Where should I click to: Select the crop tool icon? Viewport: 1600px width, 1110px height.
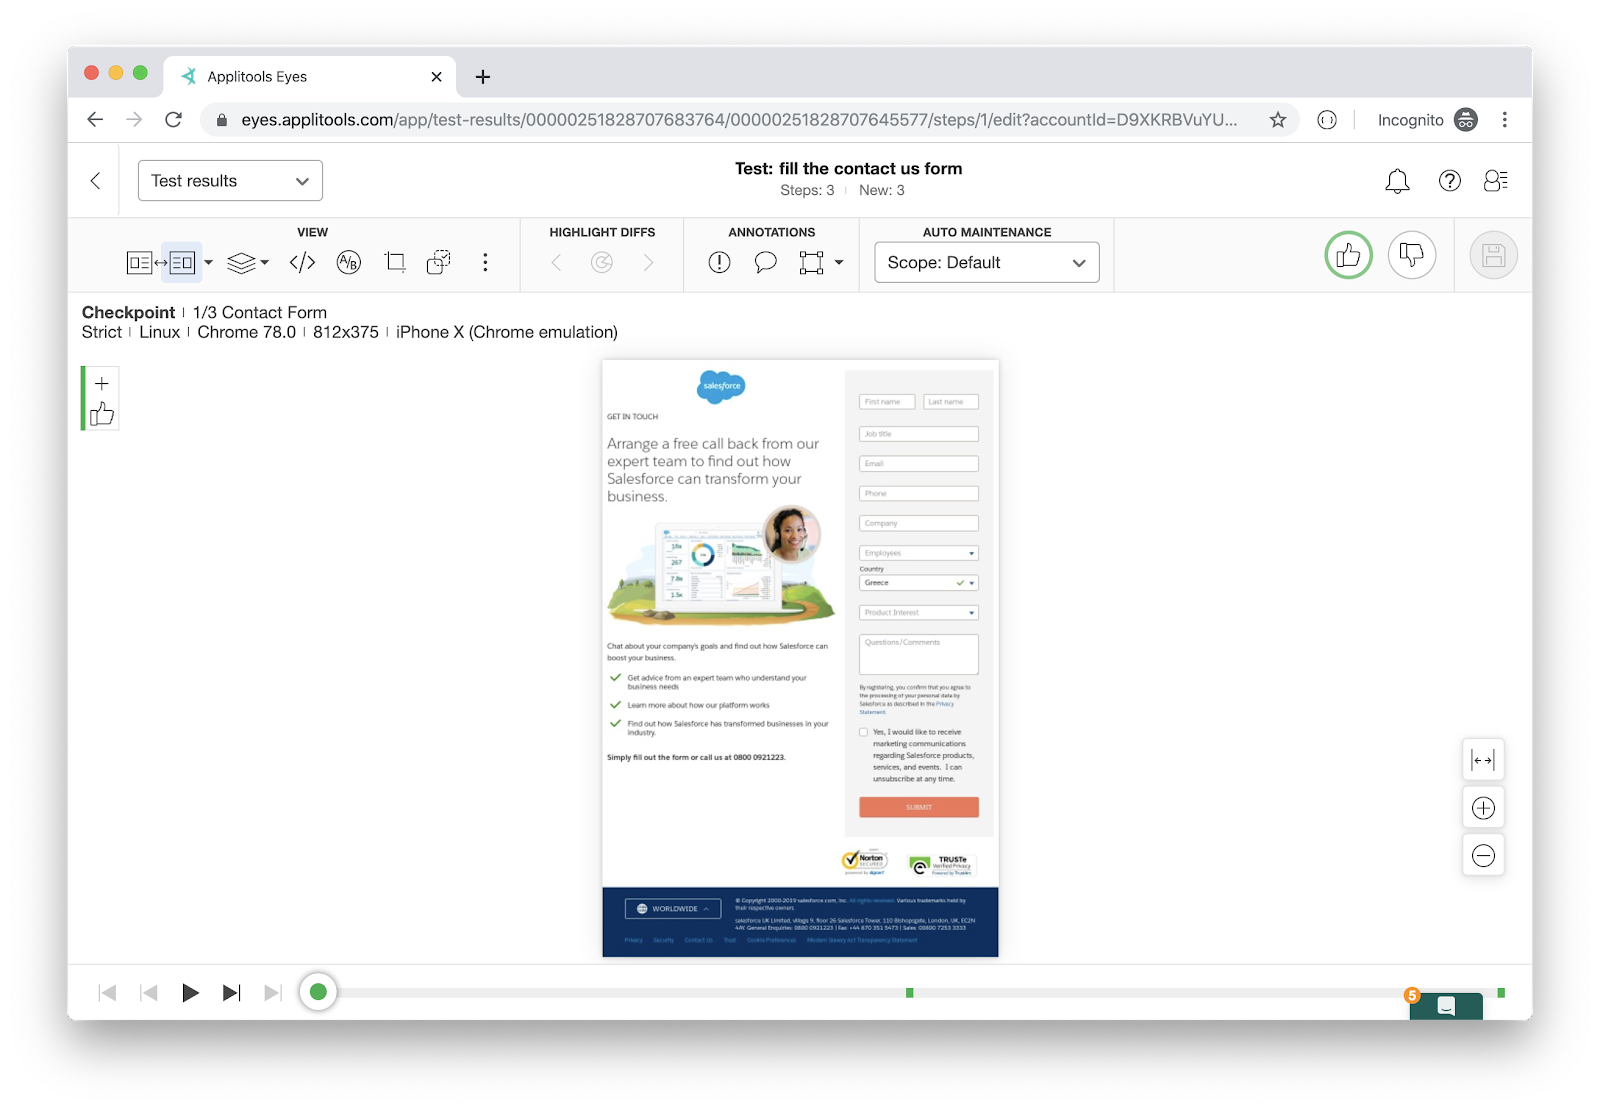pos(395,263)
